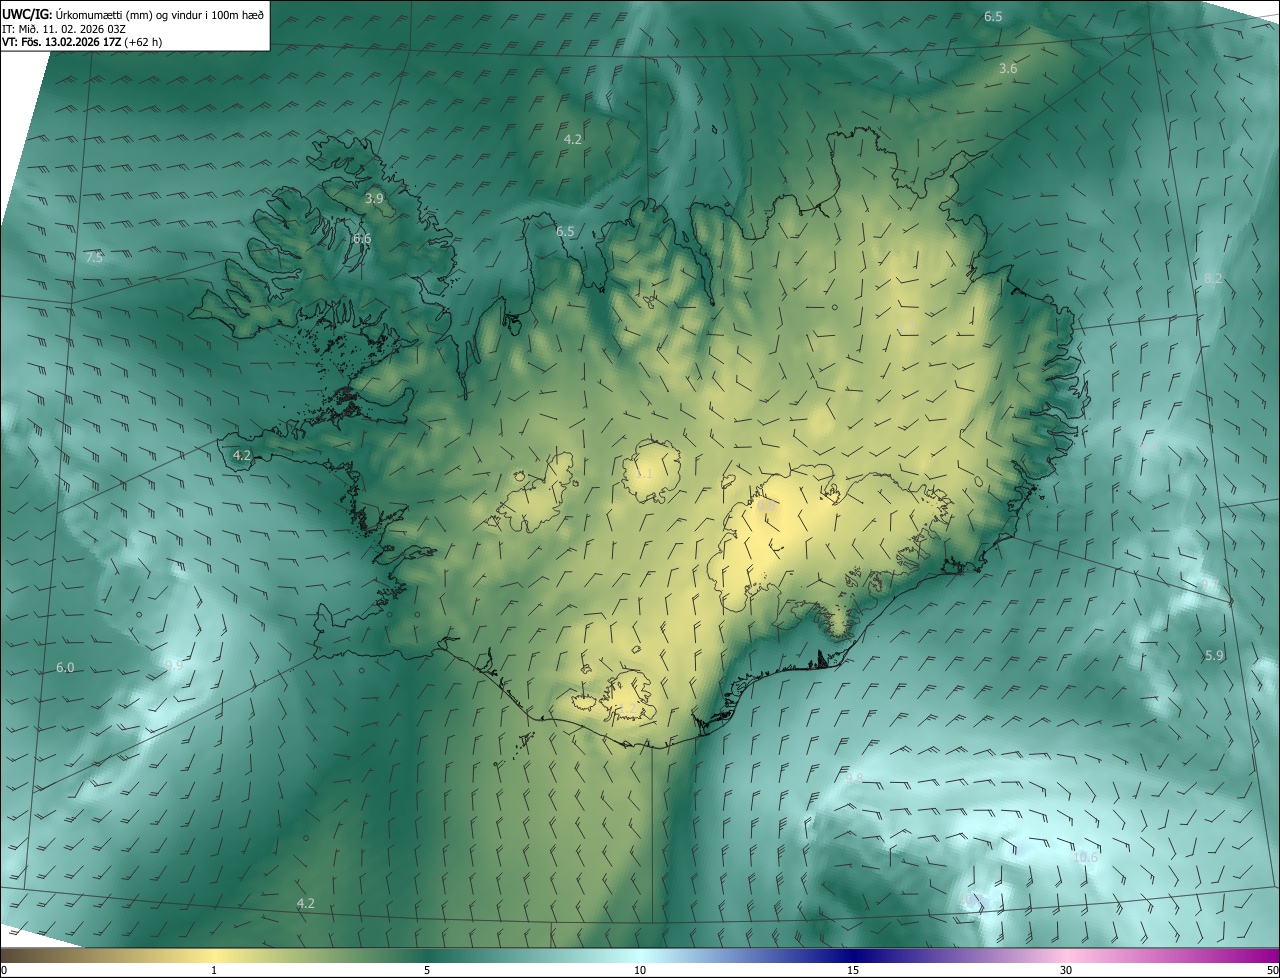
Task: Click the '3.9' value on the map
Action: (374, 198)
